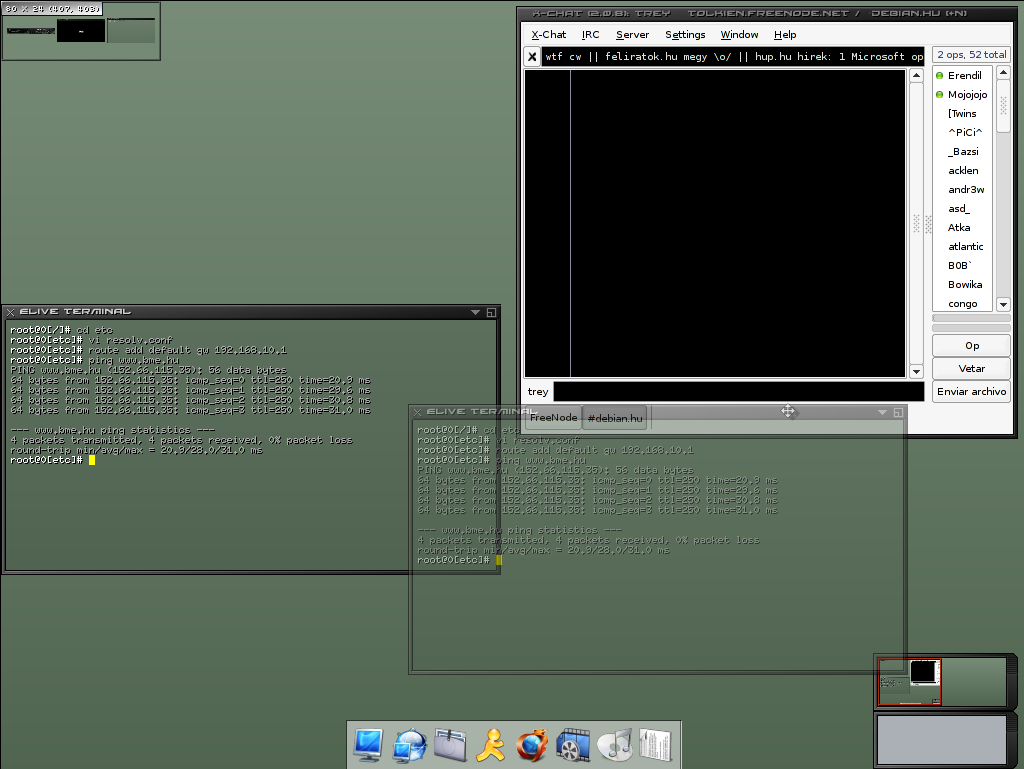Focus the X-Chat message input field

click(x=739, y=391)
